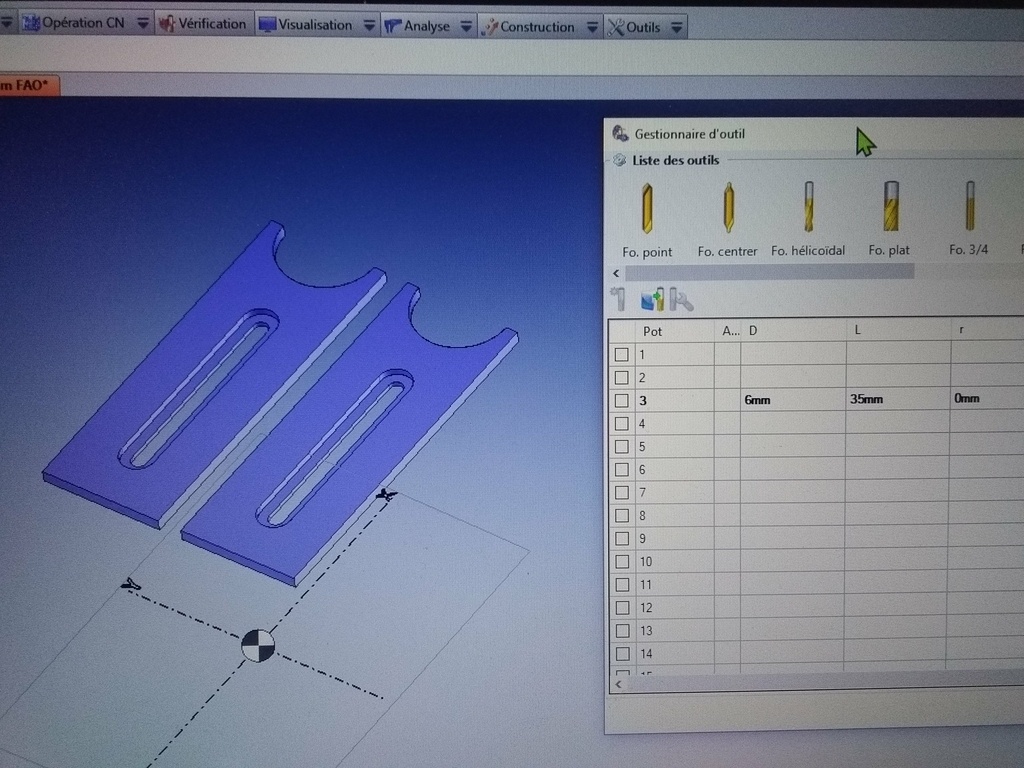Select pot row number 14
Image resolution: width=1024 pixels, height=768 pixels.
click(x=647, y=654)
